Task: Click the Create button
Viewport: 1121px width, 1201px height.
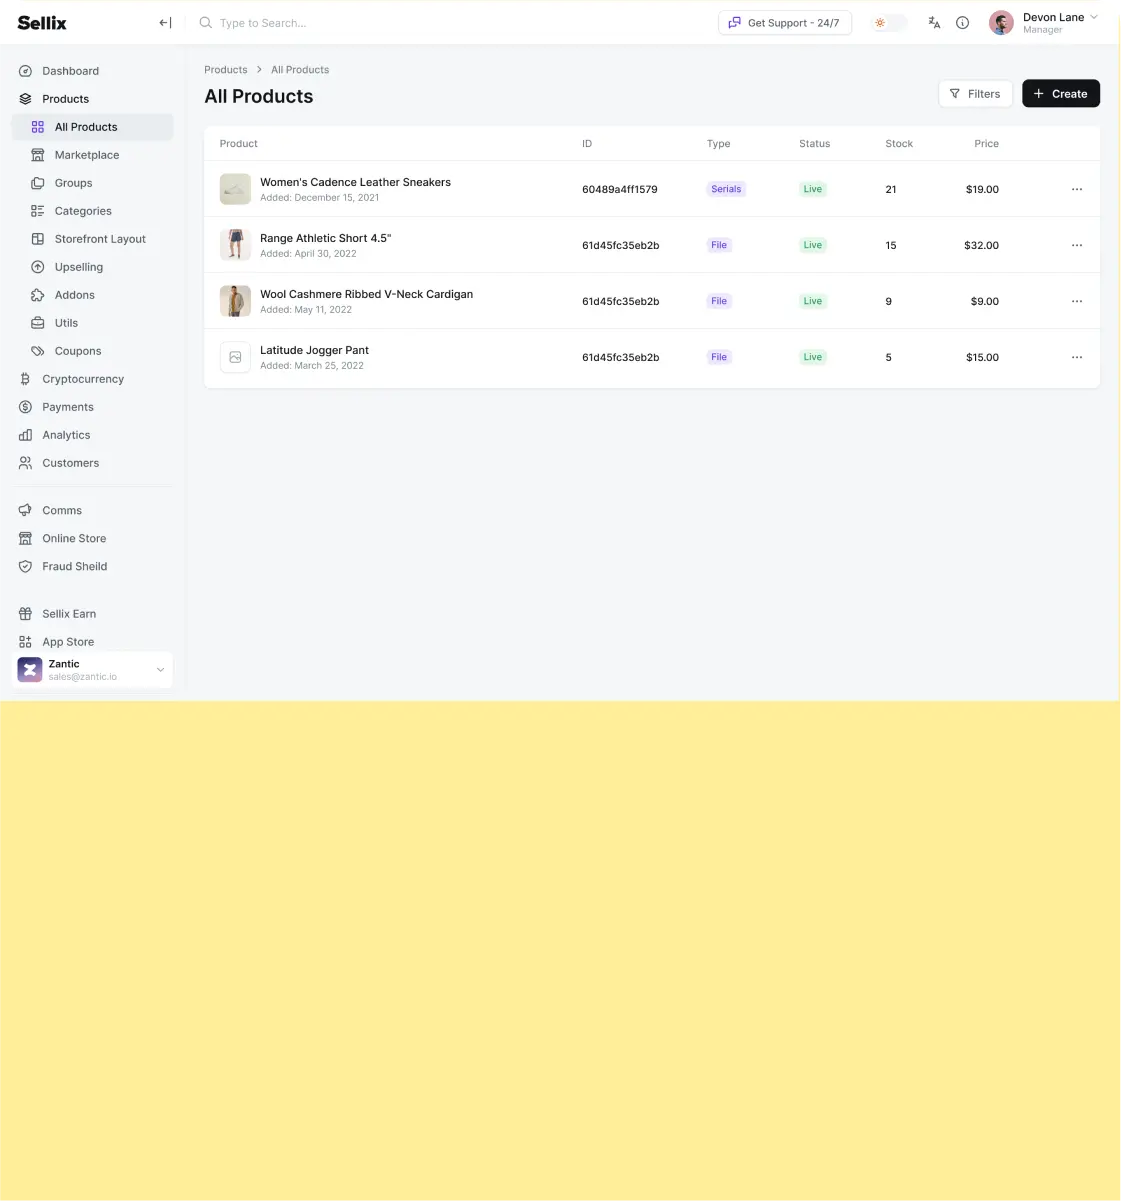Action: click(1060, 94)
